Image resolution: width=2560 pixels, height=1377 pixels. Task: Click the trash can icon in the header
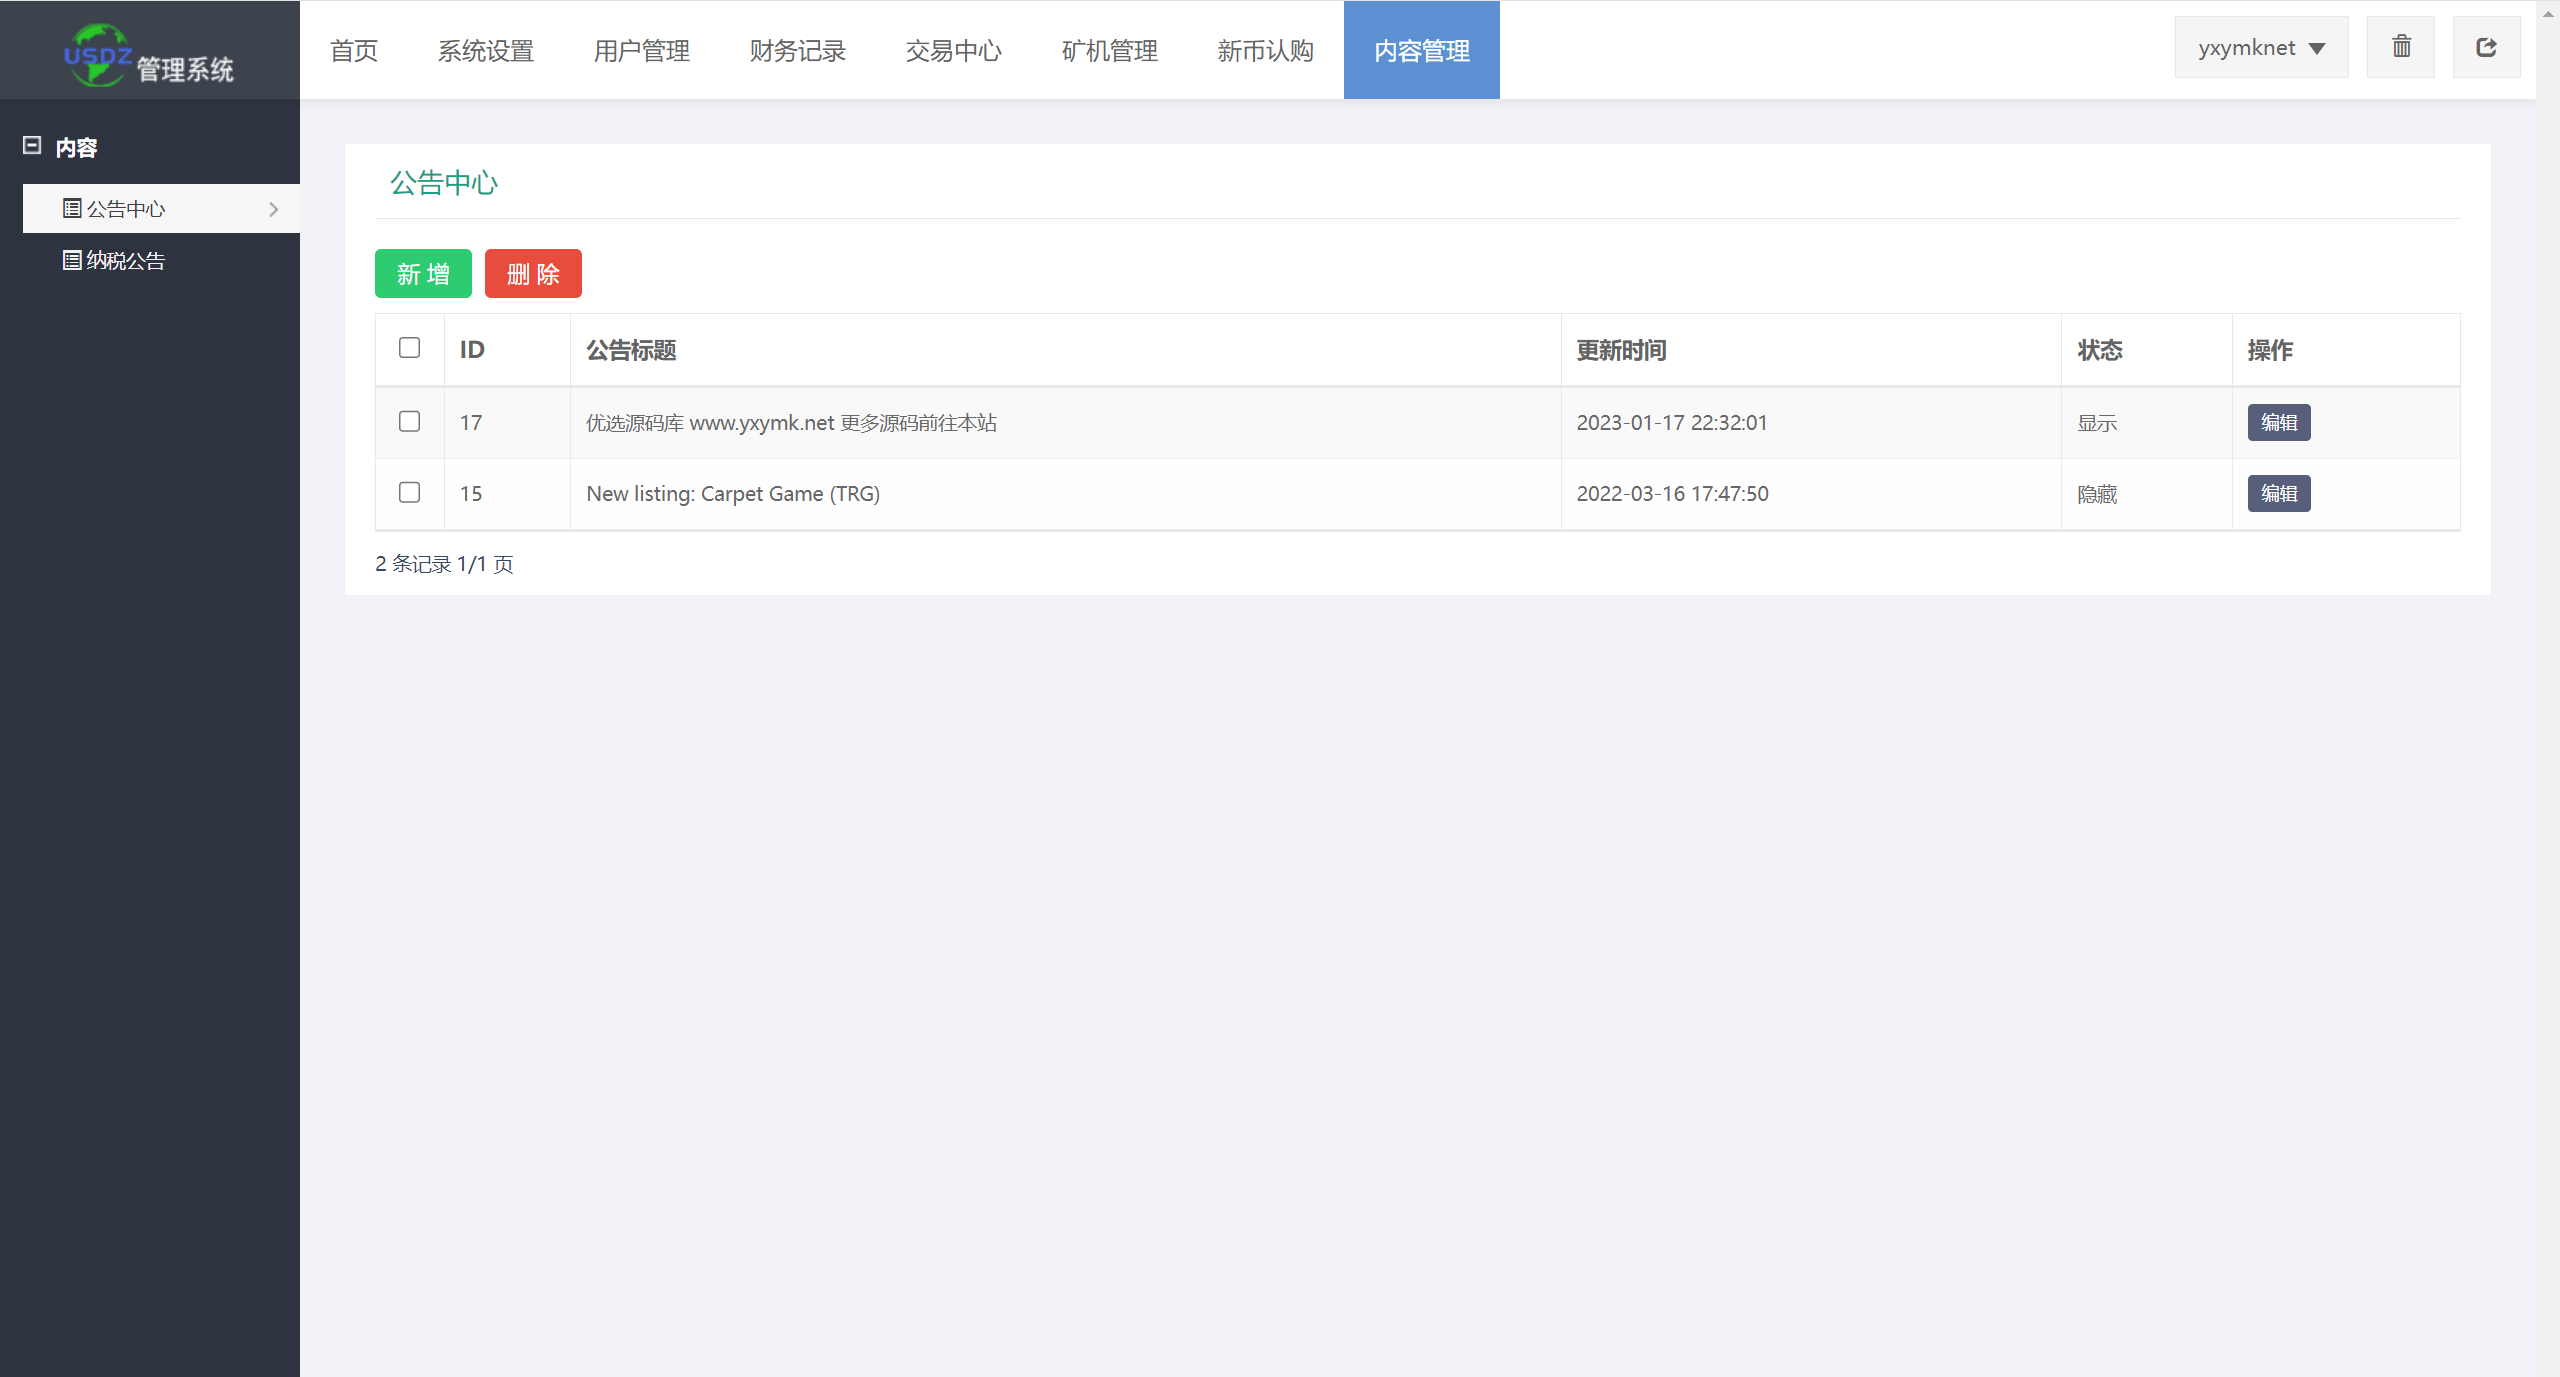pyautogui.click(x=2401, y=47)
